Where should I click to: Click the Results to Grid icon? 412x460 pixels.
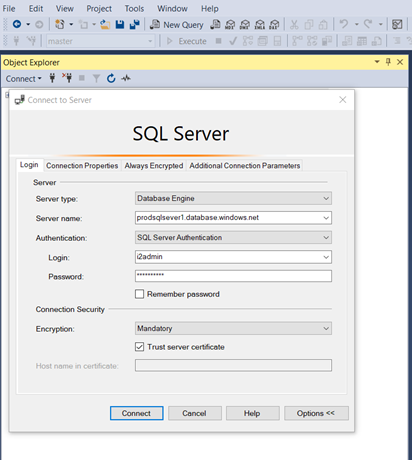point(362,41)
